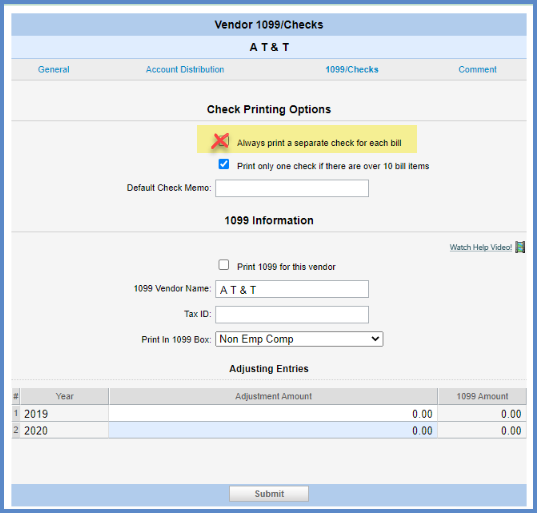Click the 2019 adjustment amount cell
Viewport: 537px width, 513px height.
tap(273, 414)
